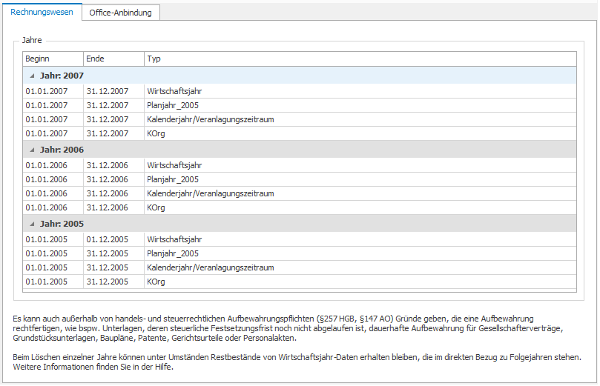600x386 pixels.
Task: Click Beginn cell 01.01.2005 of Planjahr_2005 row
Action: click(x=53, y=254)
